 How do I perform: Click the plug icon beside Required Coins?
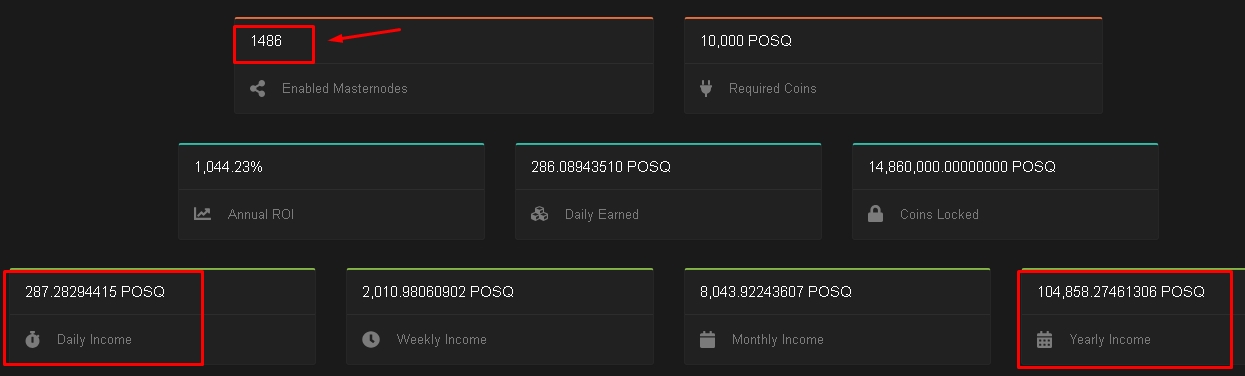point(706,88)
